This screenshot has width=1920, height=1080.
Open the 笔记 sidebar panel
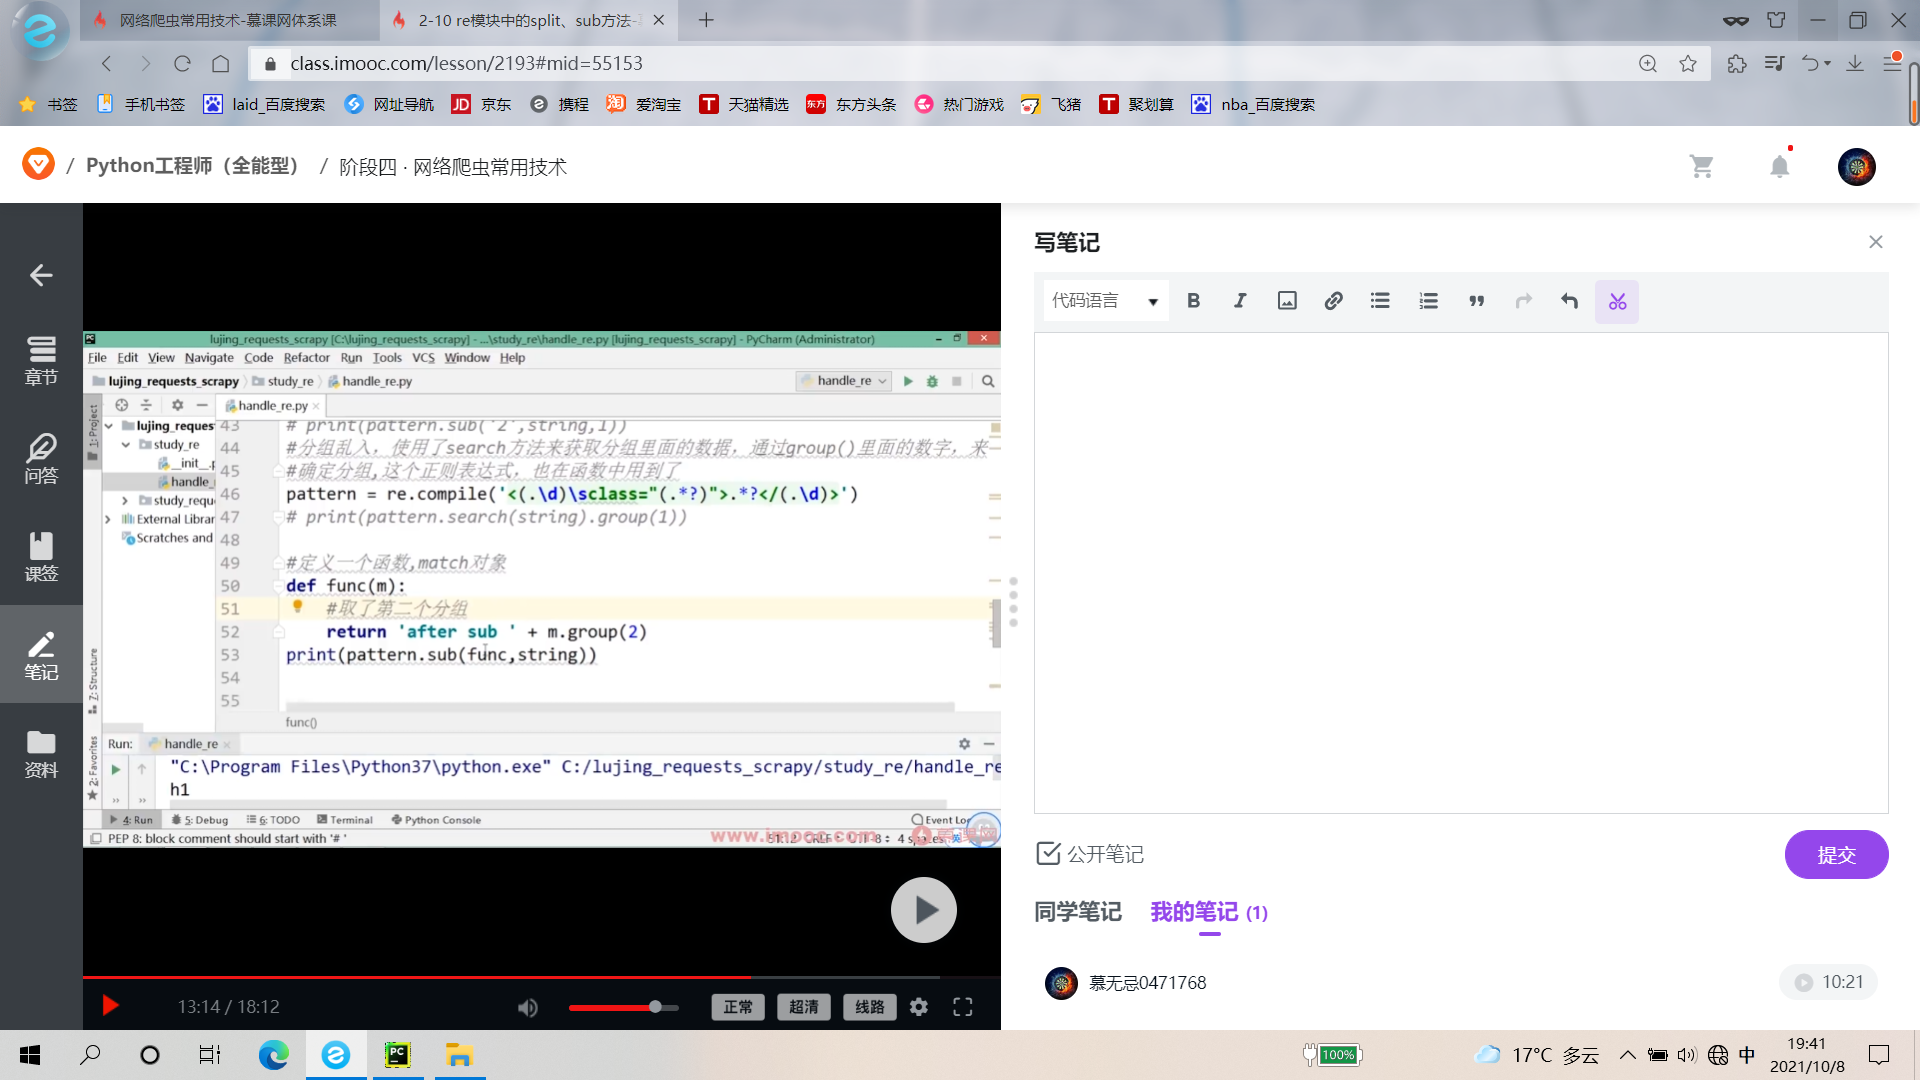point(41,655)
